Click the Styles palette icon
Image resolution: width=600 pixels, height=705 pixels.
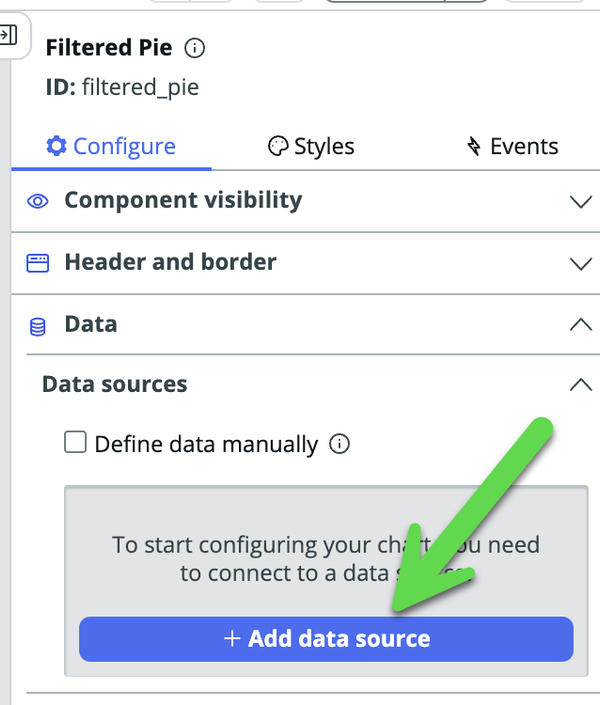point(278,146)
